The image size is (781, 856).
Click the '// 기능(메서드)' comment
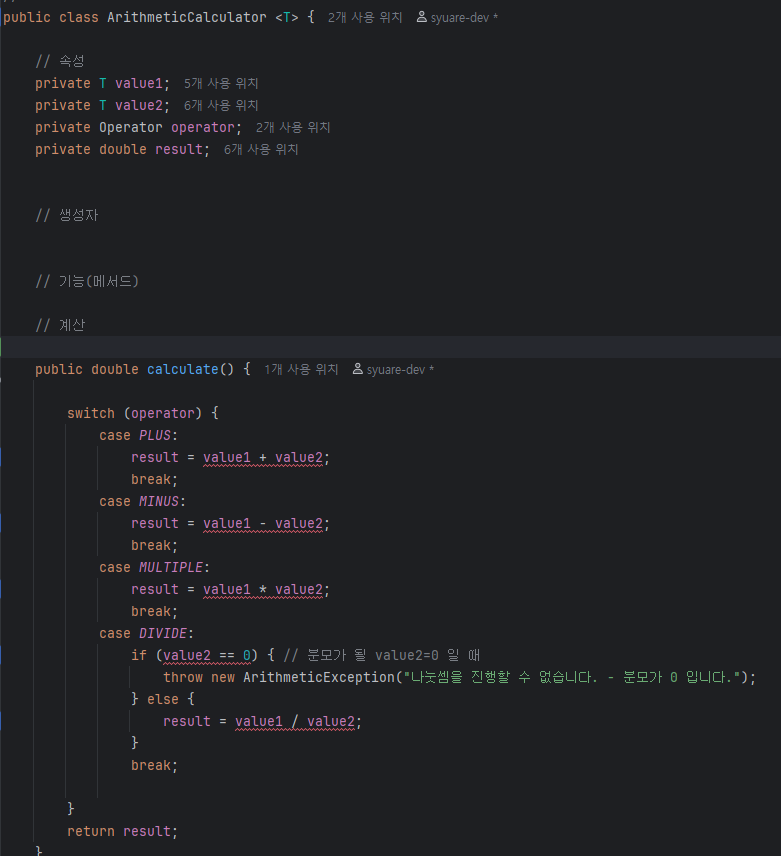(x=87, y=281)
